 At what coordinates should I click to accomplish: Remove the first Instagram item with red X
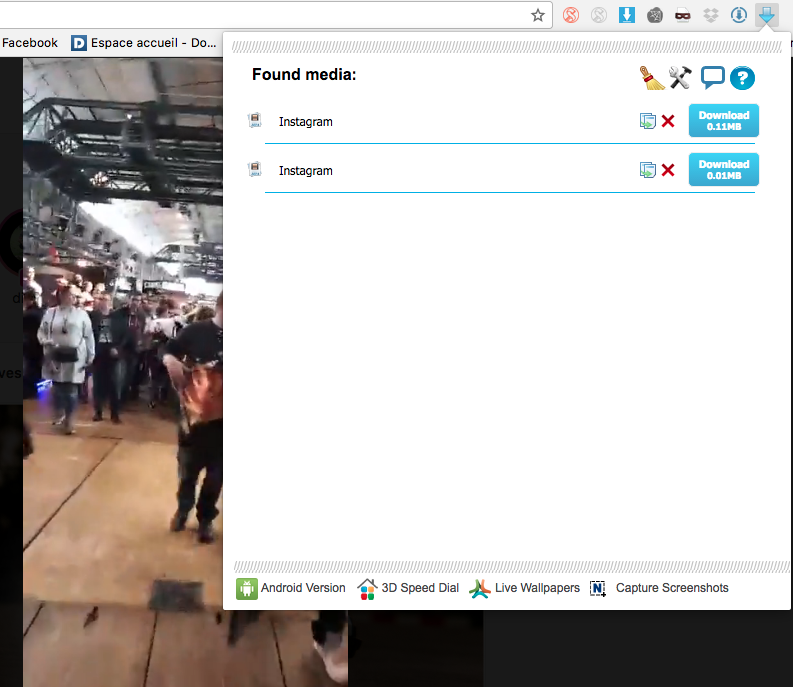(x=668, y=121)
